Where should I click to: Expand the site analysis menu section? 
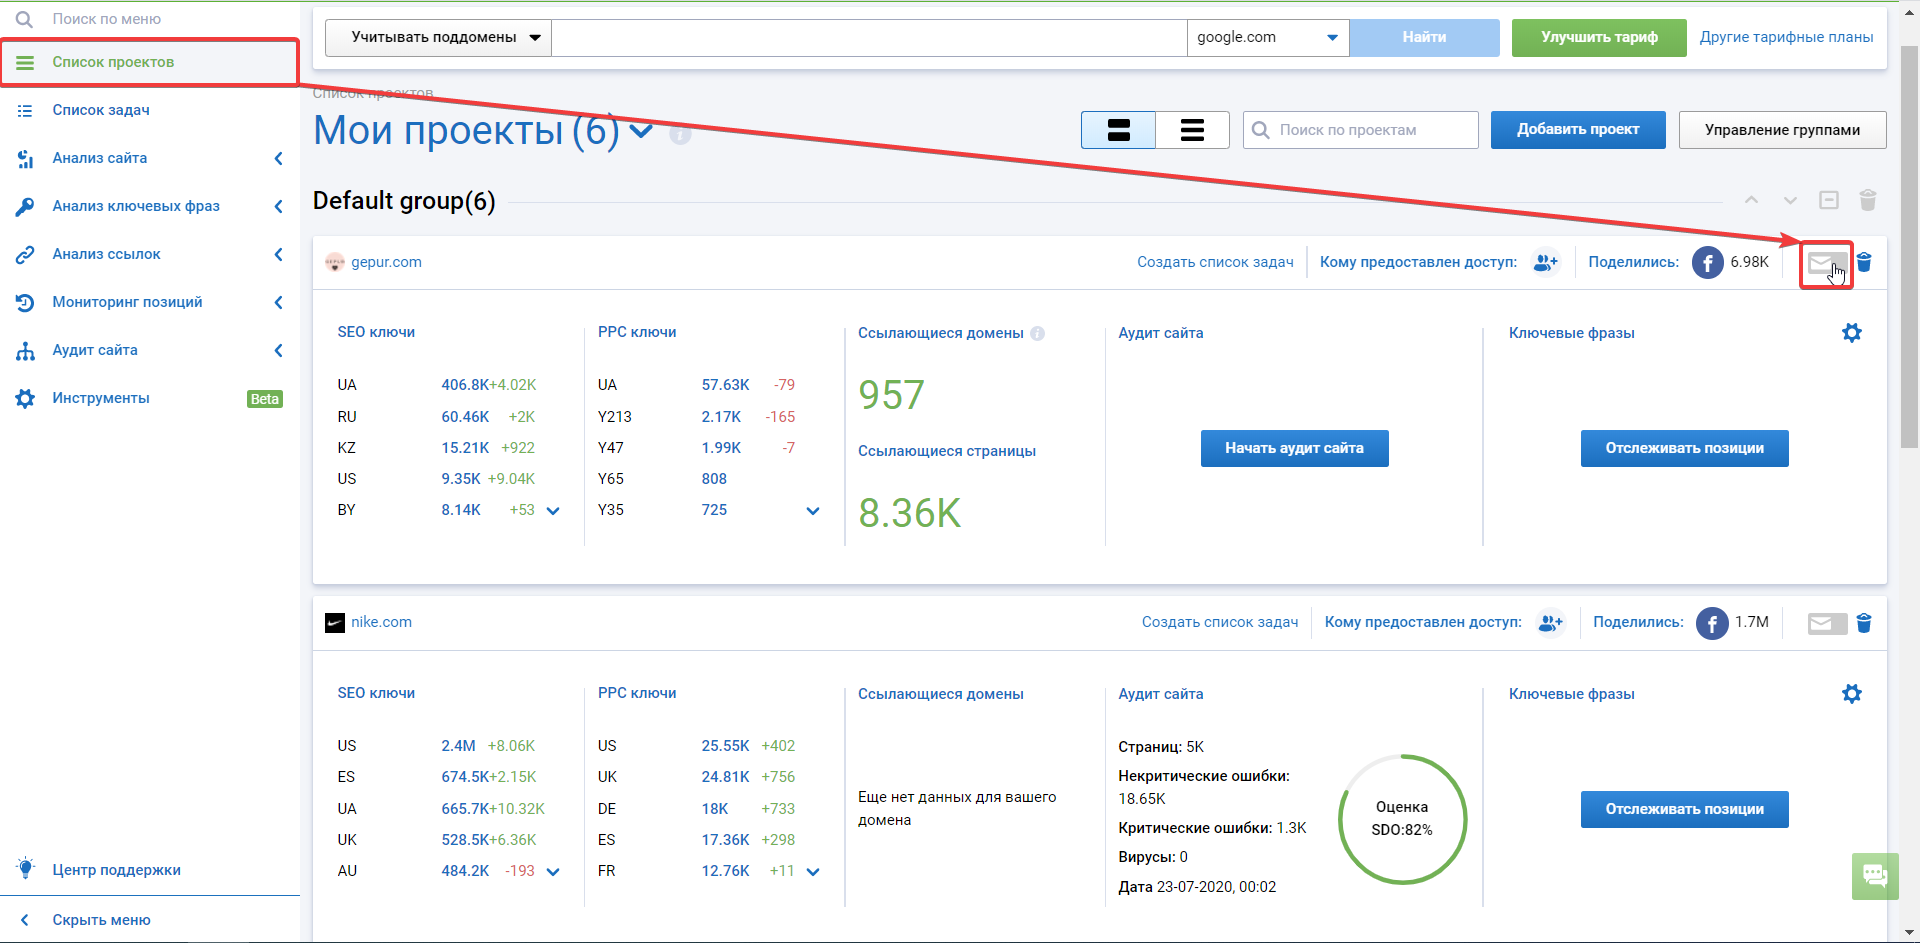pos(150,158)
